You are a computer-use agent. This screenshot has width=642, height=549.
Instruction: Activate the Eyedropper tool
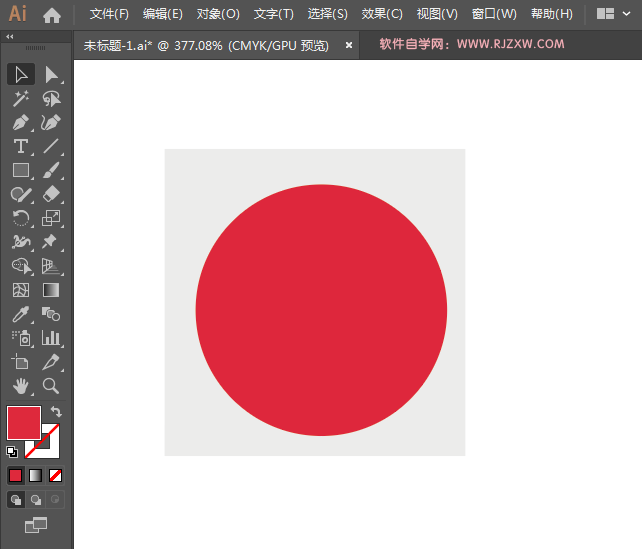point(20,314)
